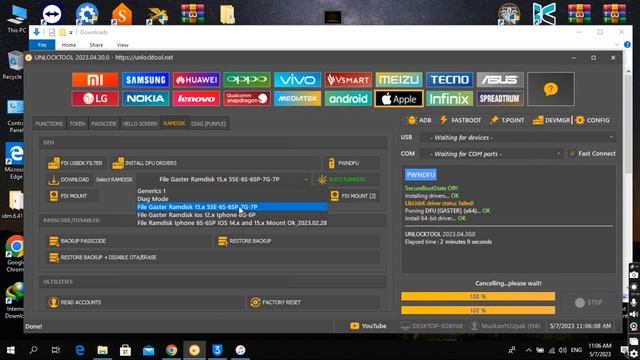The image size is (640, 360).
Task: Click the upper 100% progress bar
Action: coord(478,296)
